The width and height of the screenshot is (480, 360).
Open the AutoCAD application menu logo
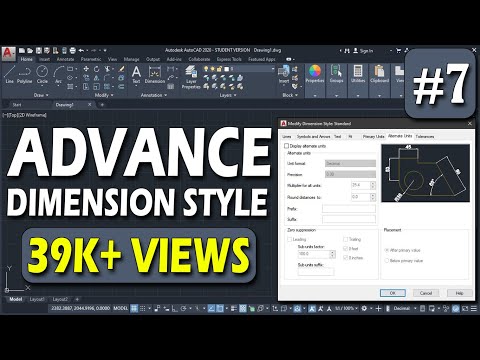(8, 53)
